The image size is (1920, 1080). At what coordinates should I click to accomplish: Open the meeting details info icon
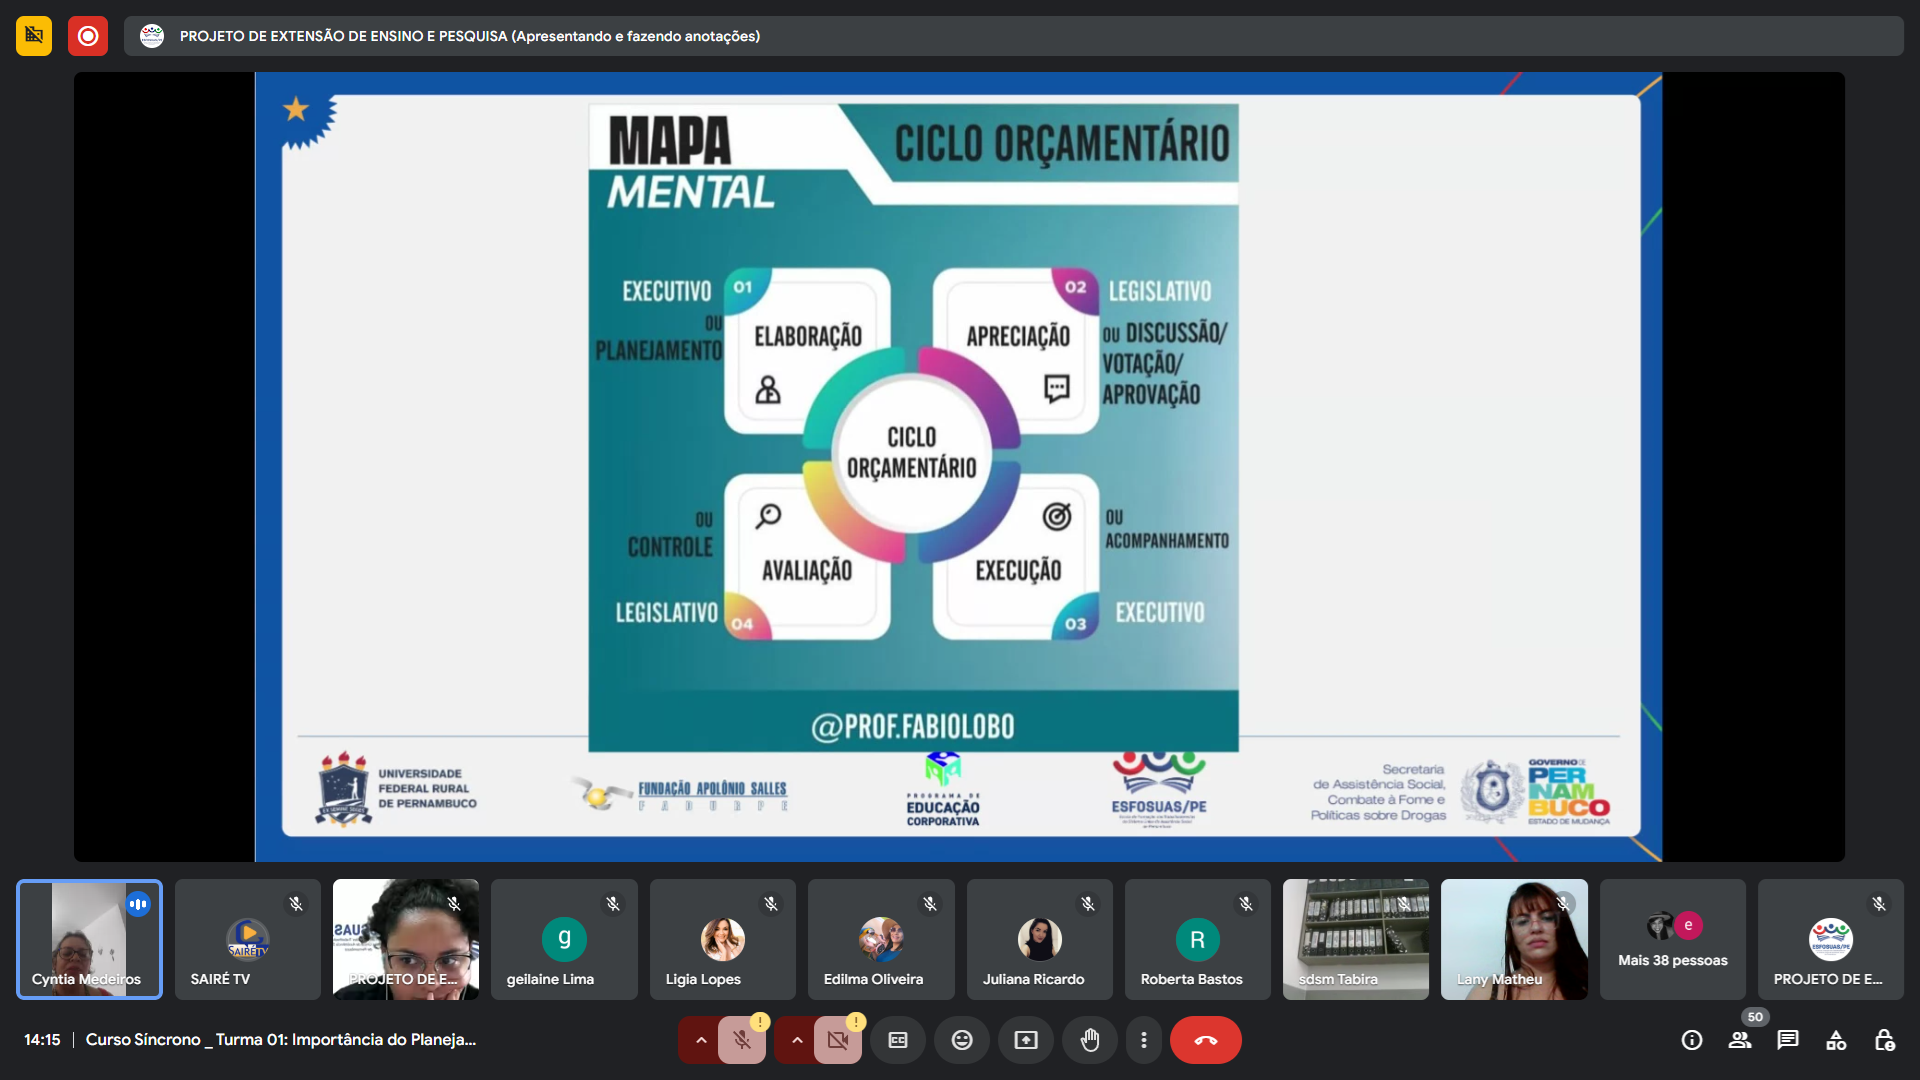pyautogui.click(x=1692, y=1040)
